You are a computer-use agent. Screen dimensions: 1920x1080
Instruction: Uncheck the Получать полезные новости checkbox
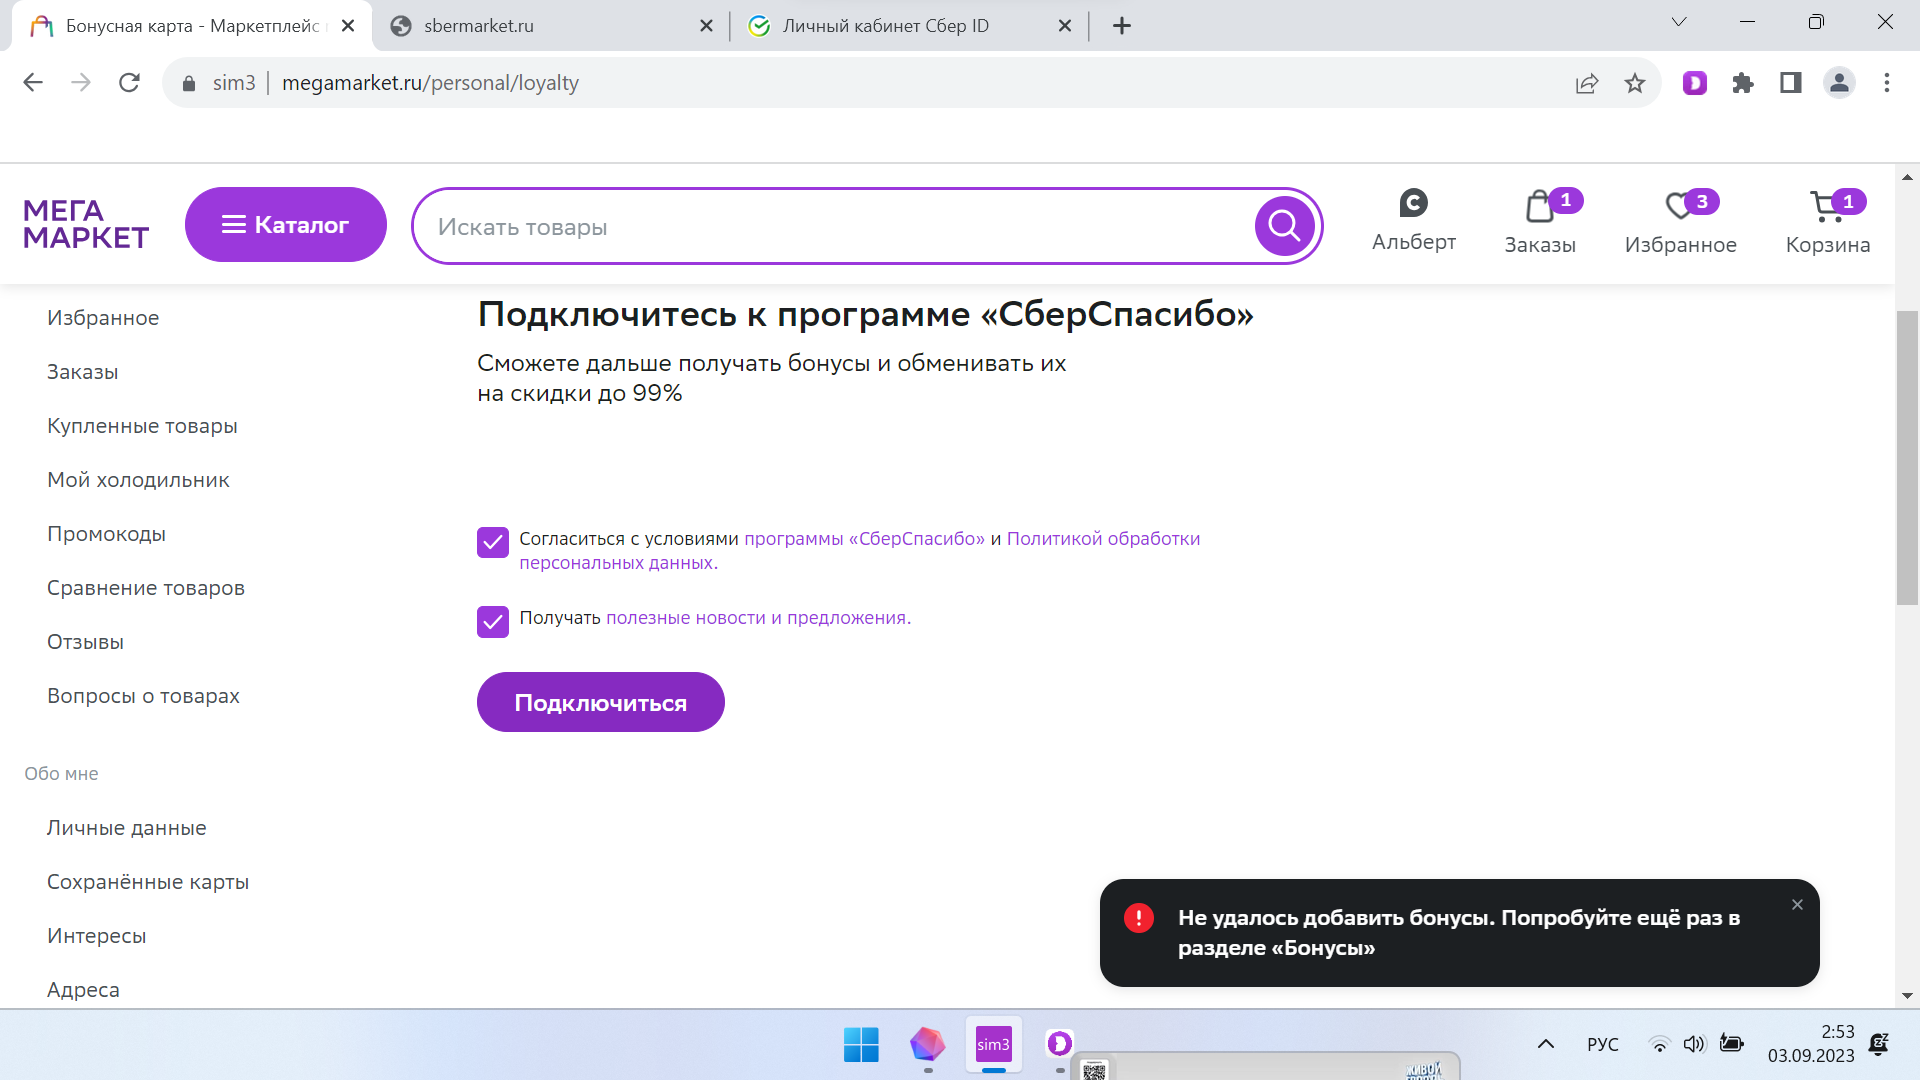point(493,622)
